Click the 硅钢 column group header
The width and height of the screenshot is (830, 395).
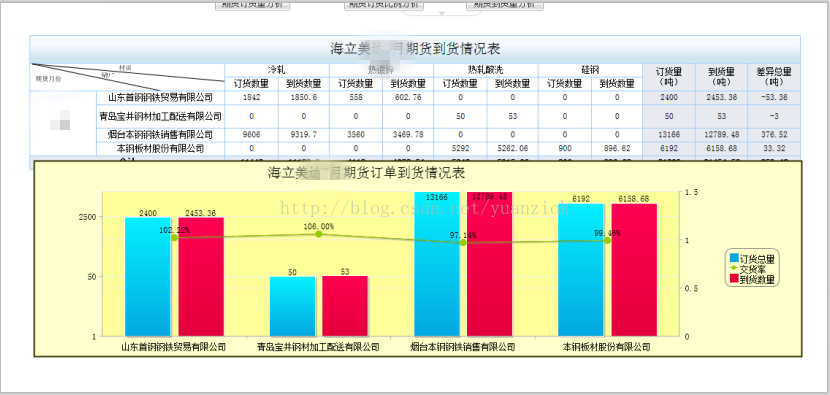590,70
